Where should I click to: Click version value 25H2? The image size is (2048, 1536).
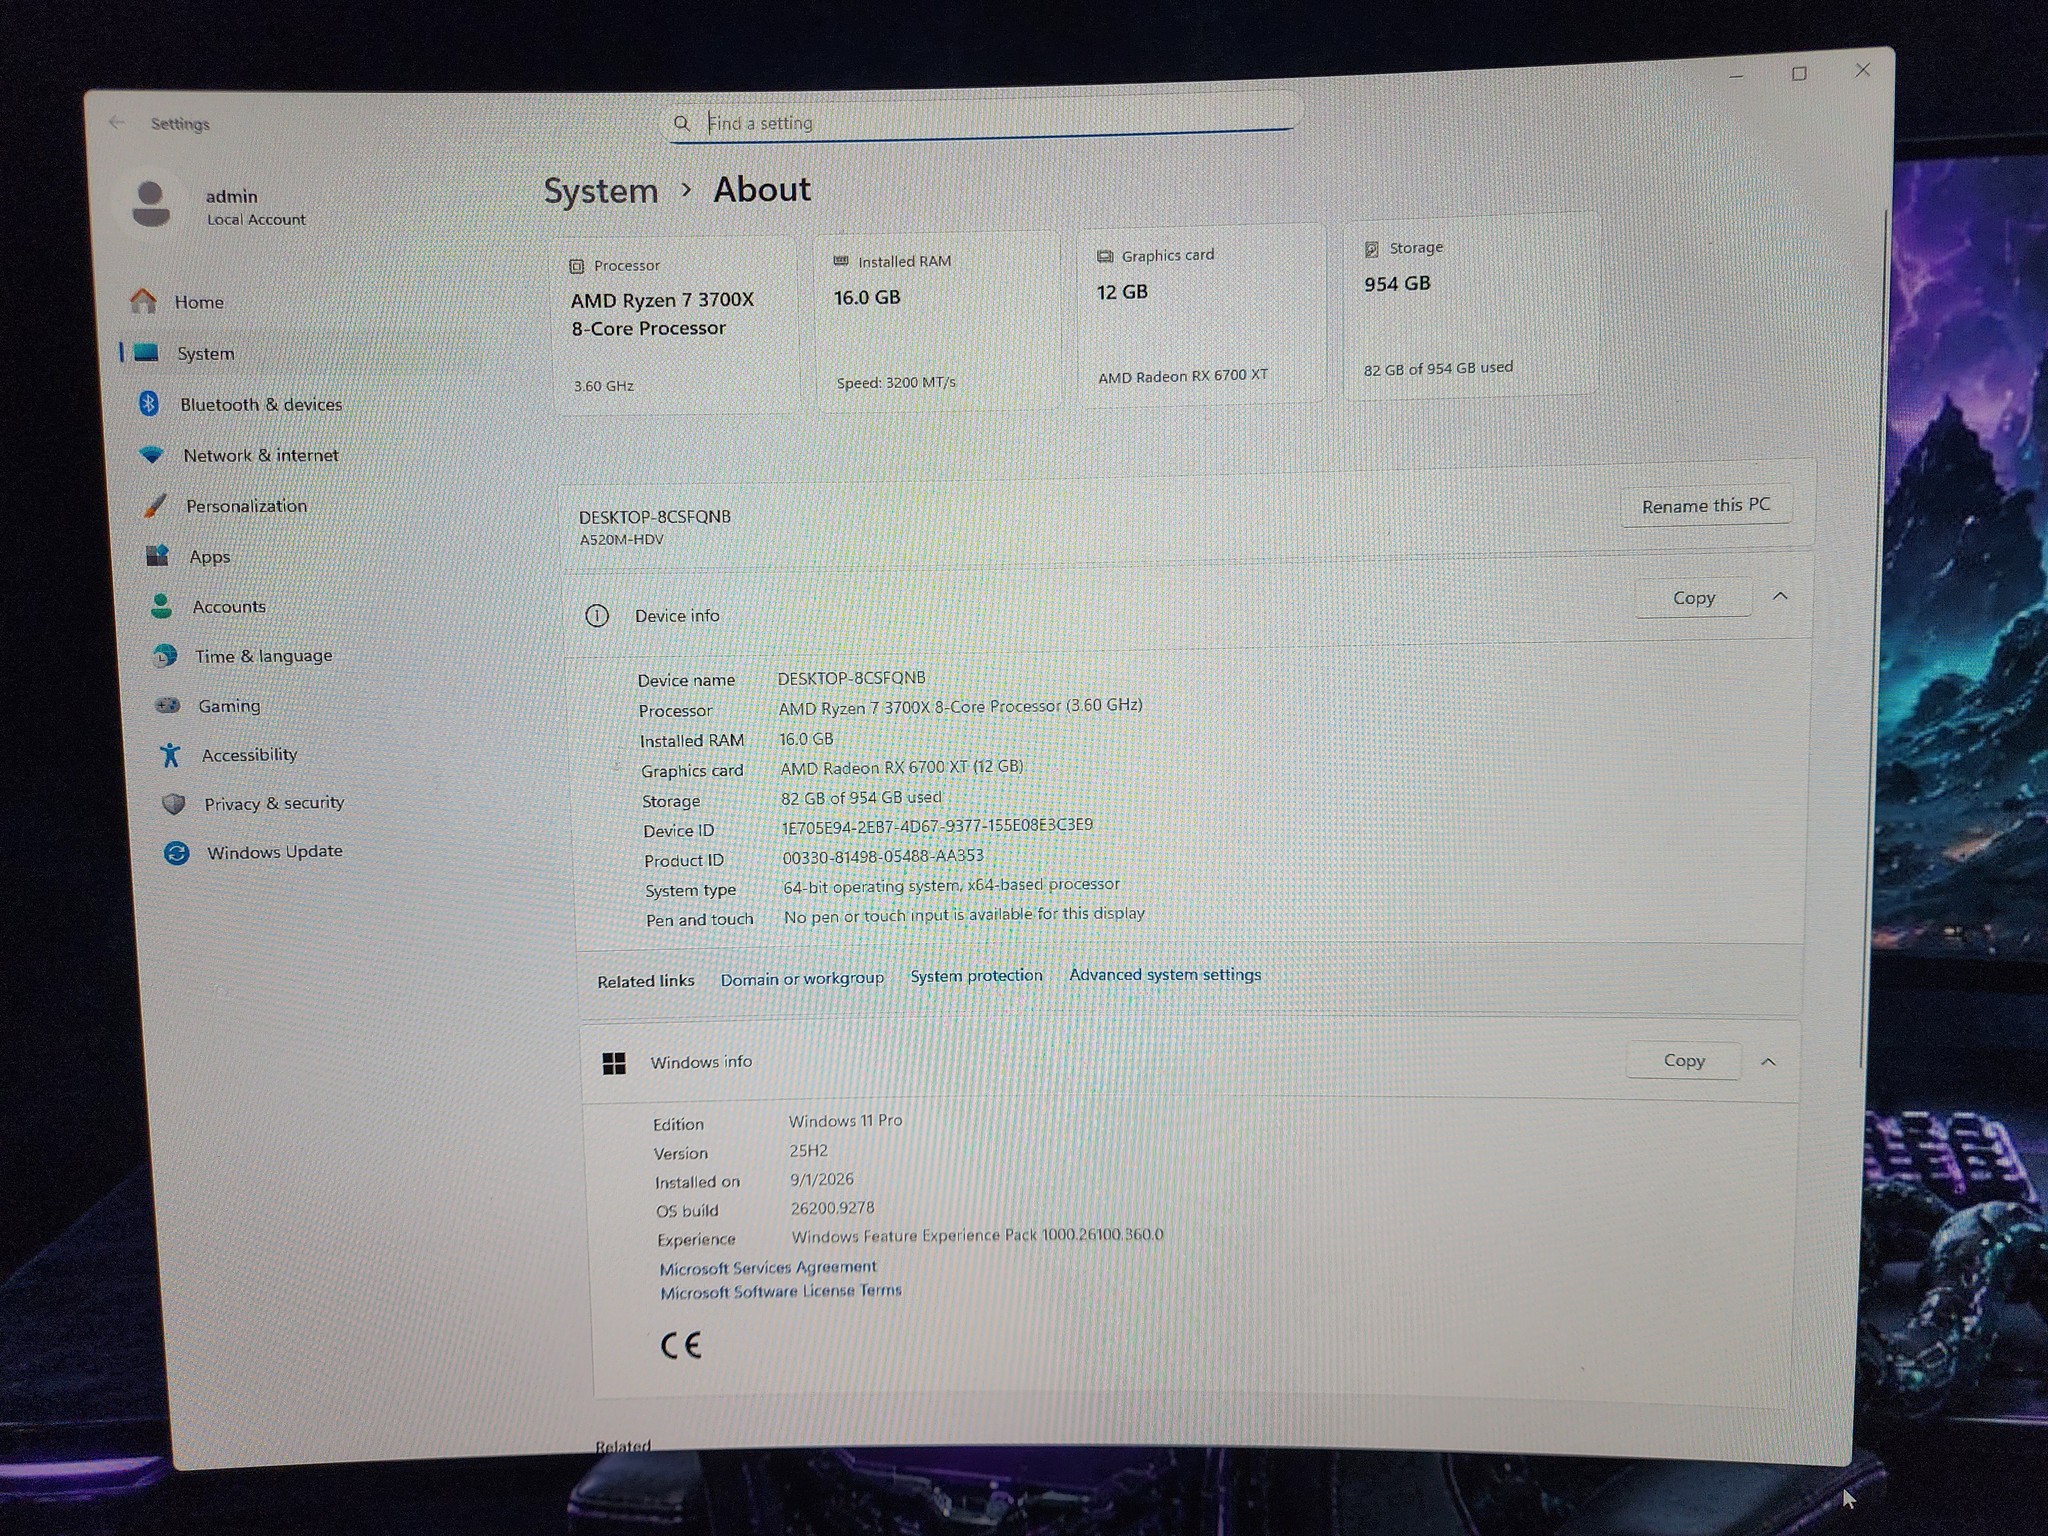(809, 1151)
